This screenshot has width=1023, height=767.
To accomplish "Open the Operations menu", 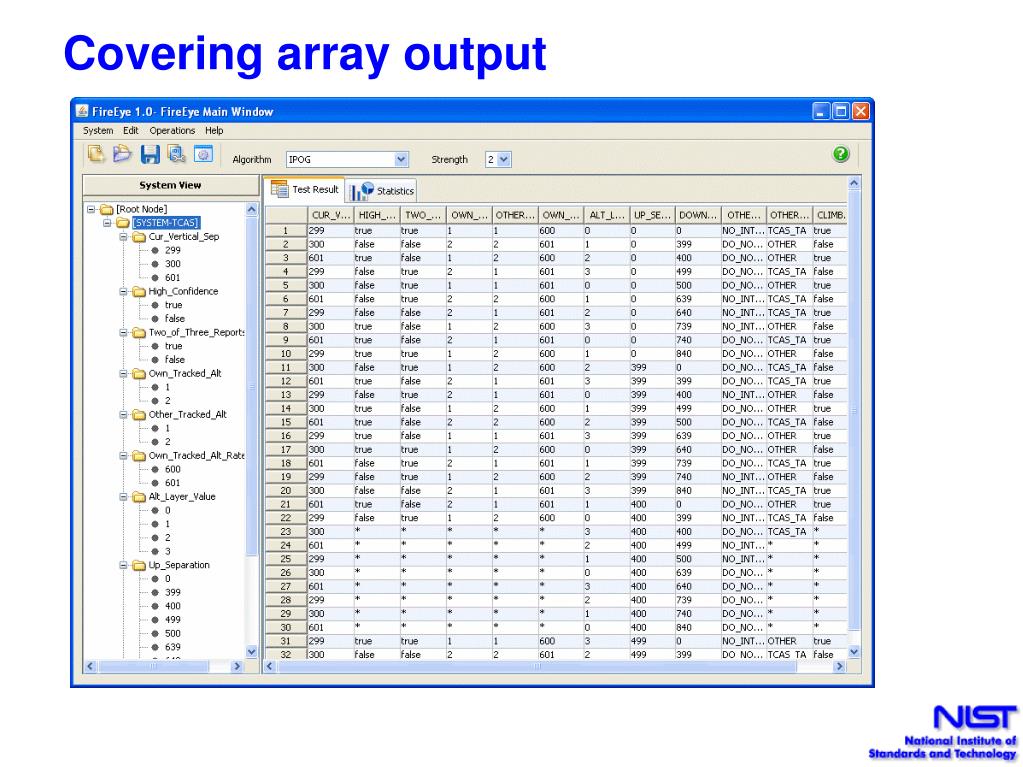I will click(172, 130).
